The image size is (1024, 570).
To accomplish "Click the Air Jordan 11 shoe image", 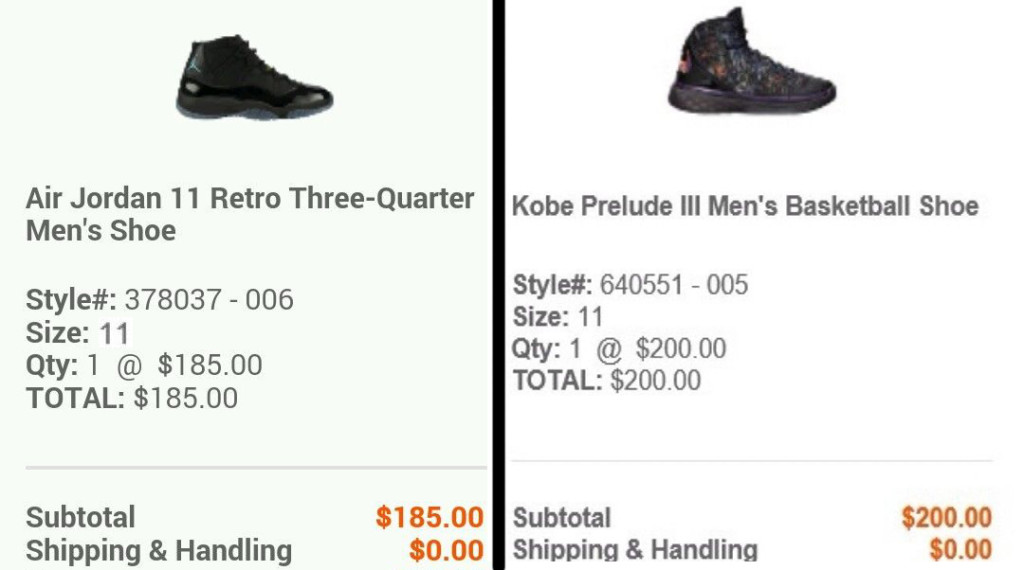I will [255, 78].
